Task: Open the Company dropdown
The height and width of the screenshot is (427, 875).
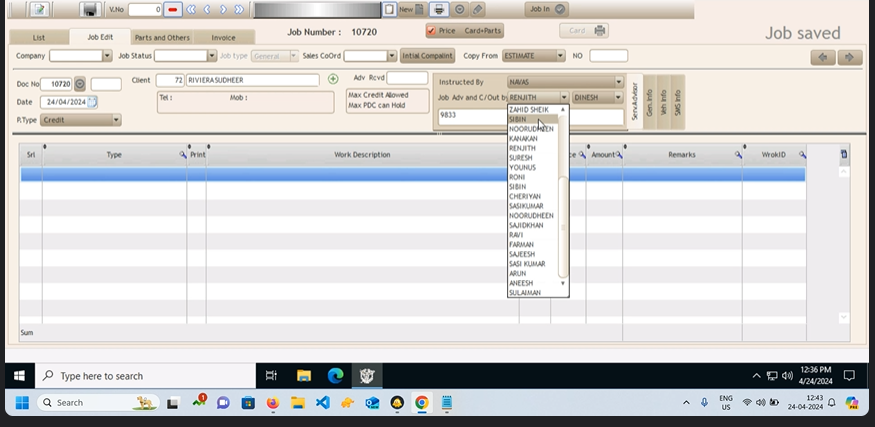Action: [107, 56]
